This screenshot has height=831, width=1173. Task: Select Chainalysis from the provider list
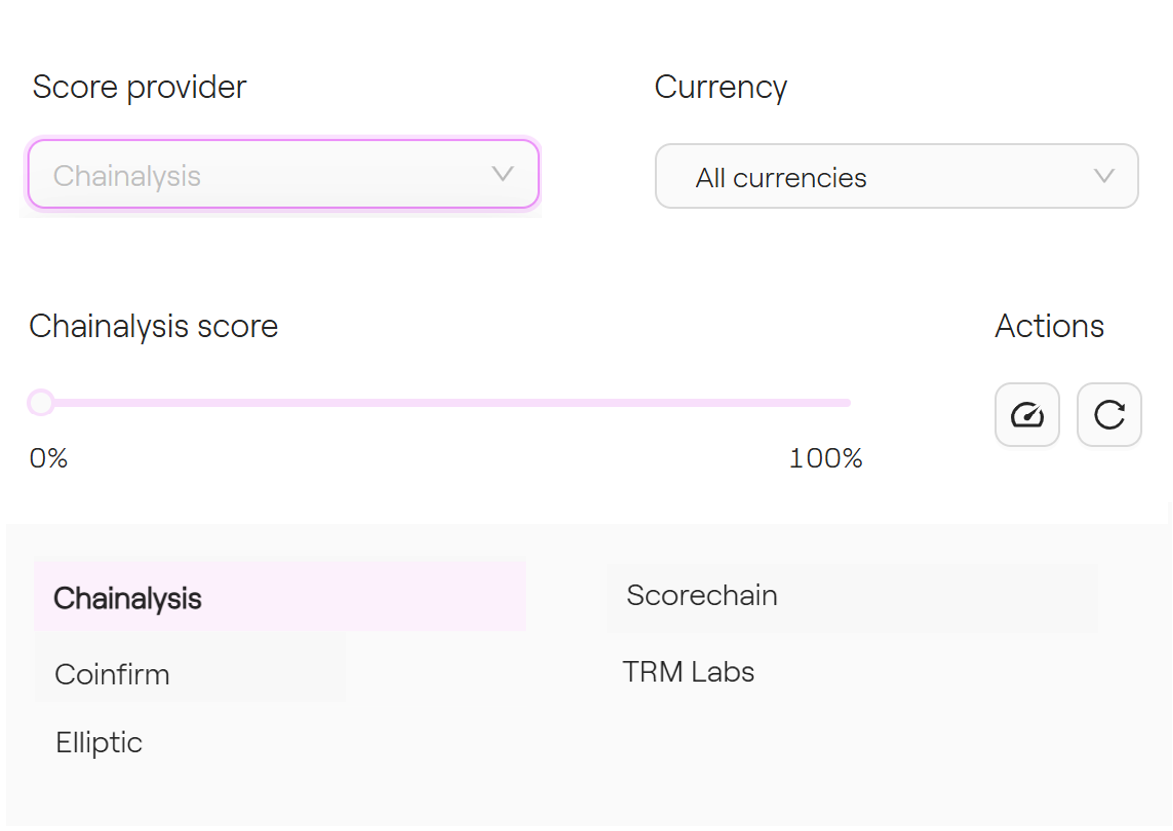(x=128, y=598)
